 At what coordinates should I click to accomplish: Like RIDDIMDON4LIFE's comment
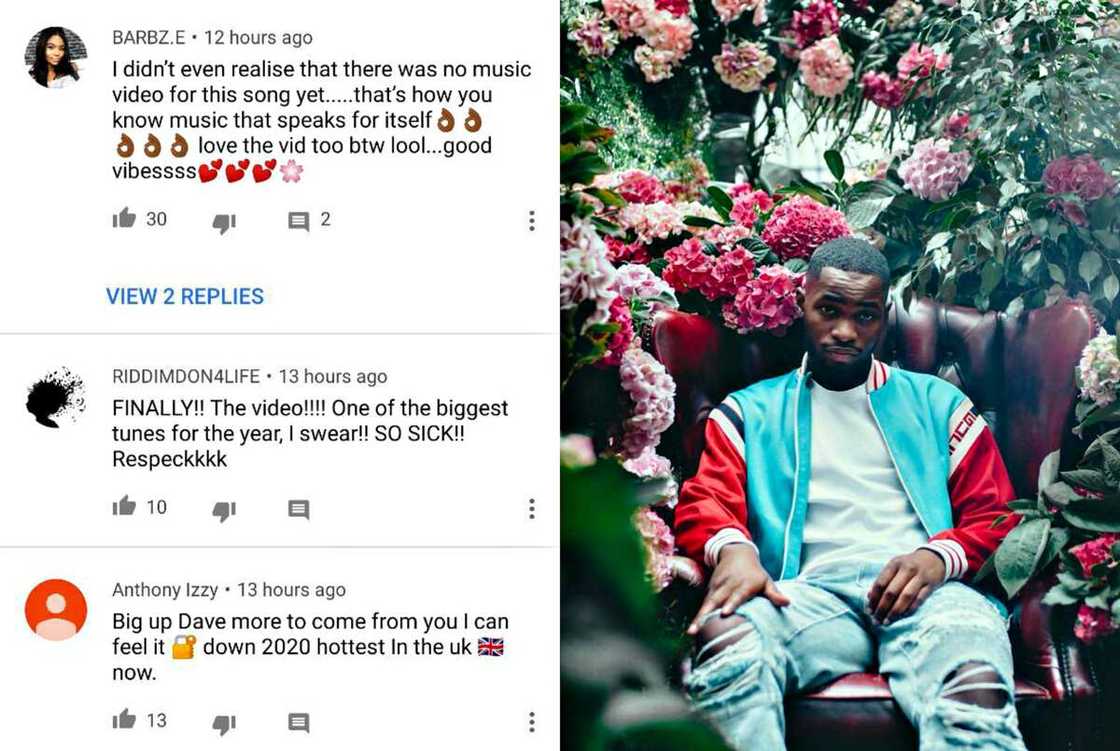pos(124,506)
